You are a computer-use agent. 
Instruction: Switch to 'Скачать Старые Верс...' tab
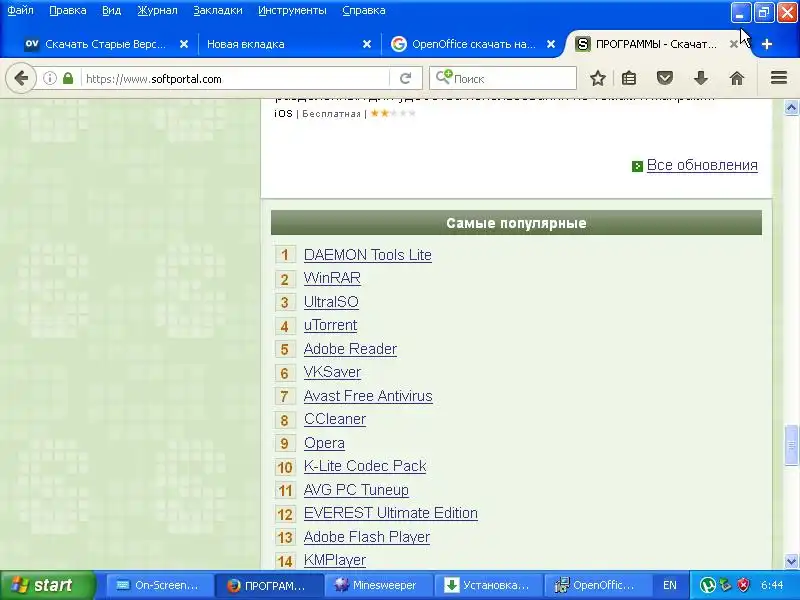[105, 44]
